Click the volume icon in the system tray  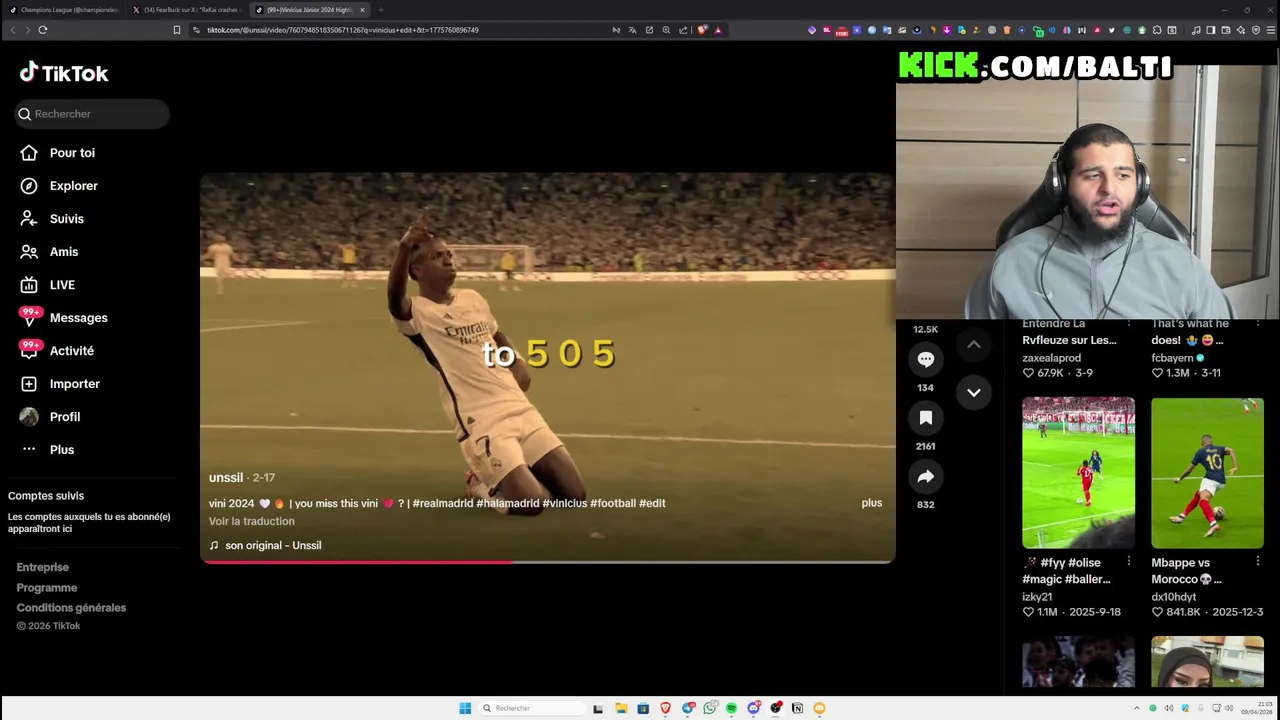click(x=1228, y=708)
